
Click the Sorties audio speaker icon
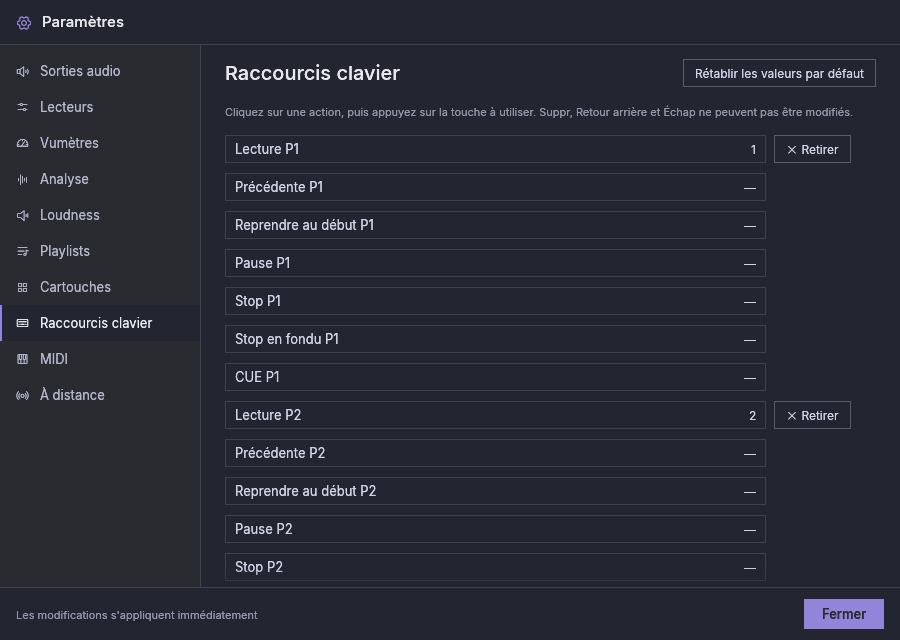click(22, 71)
